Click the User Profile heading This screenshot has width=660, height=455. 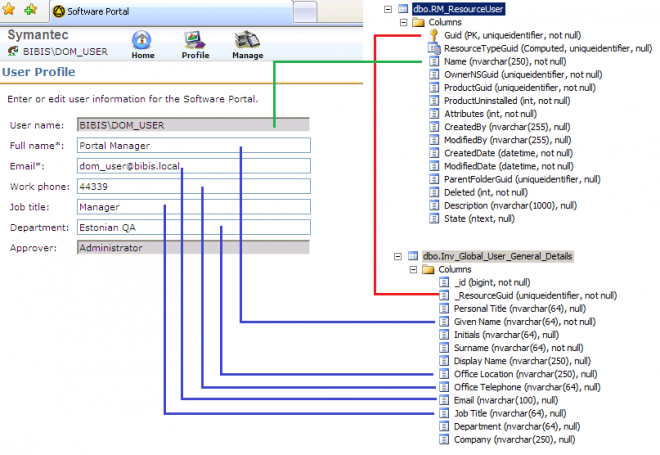[39, 72]
